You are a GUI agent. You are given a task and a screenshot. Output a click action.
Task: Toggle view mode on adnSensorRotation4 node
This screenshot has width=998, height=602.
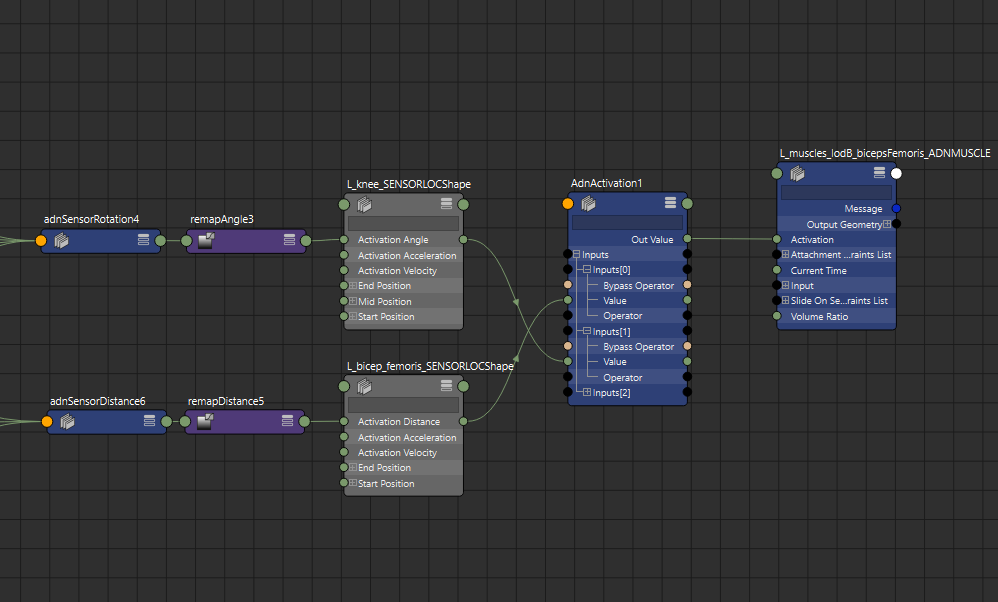point(143,240)
